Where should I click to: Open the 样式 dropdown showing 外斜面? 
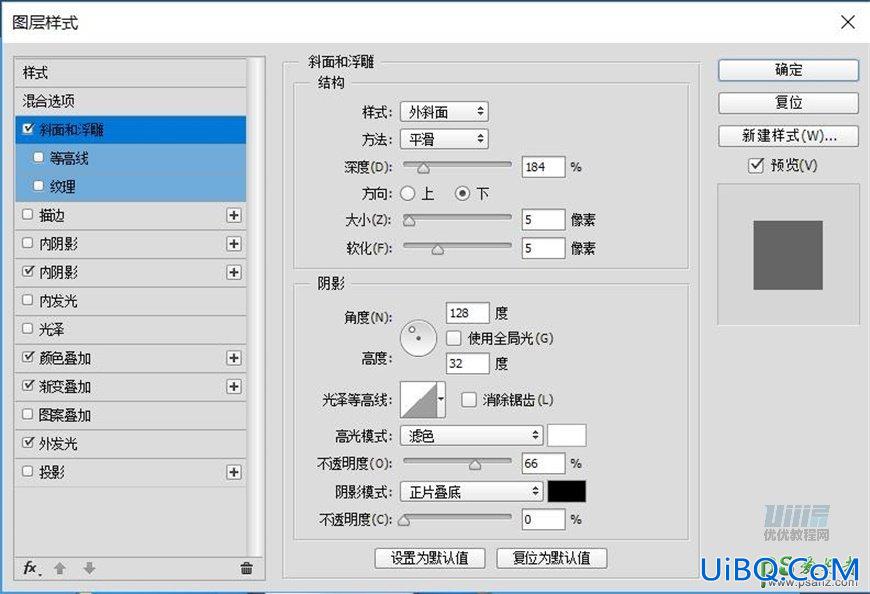(444, 112)
